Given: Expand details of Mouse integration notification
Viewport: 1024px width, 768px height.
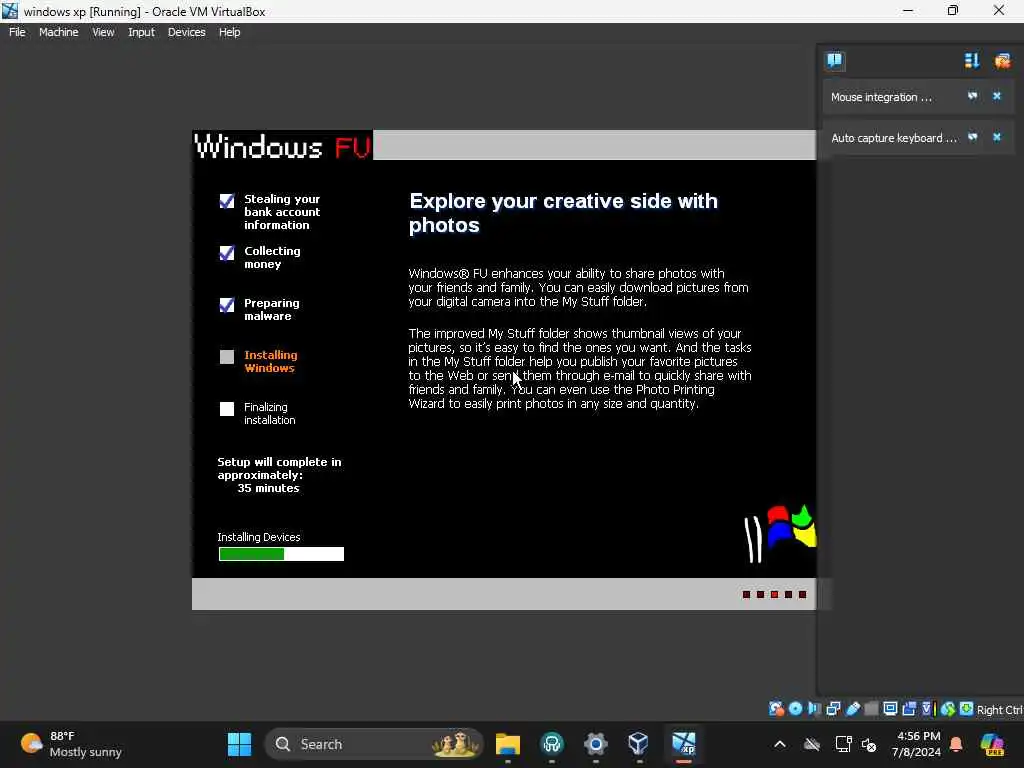Looking at the screenshot, I should click(973, 96).
